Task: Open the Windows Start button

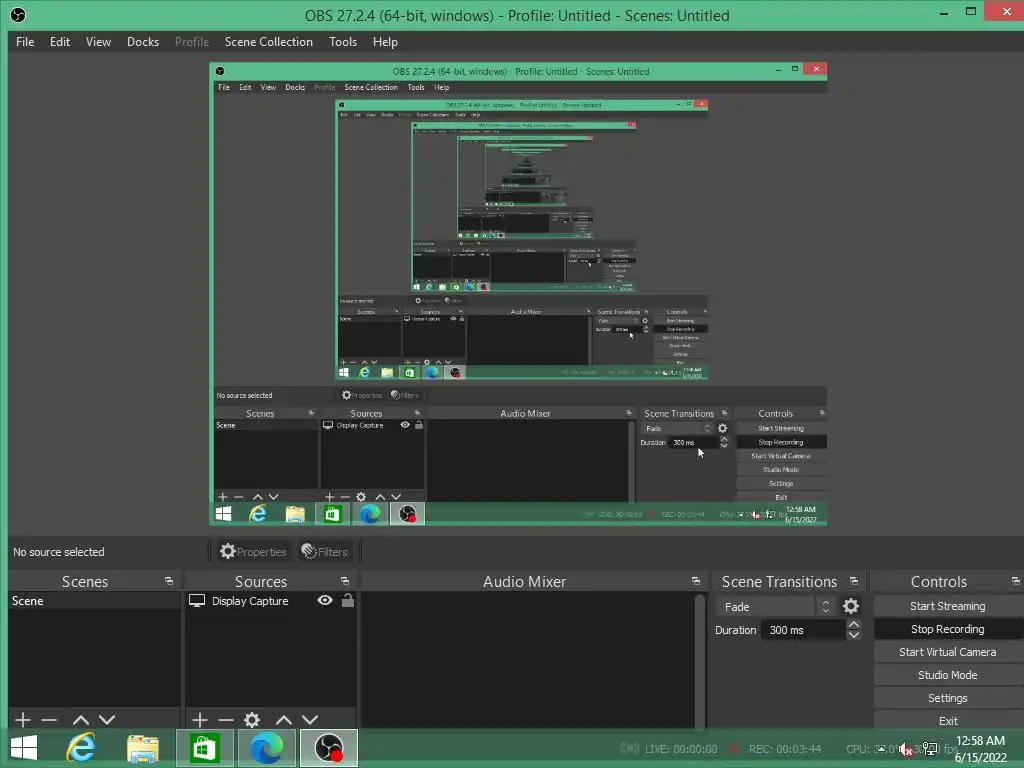Action: 24,748
